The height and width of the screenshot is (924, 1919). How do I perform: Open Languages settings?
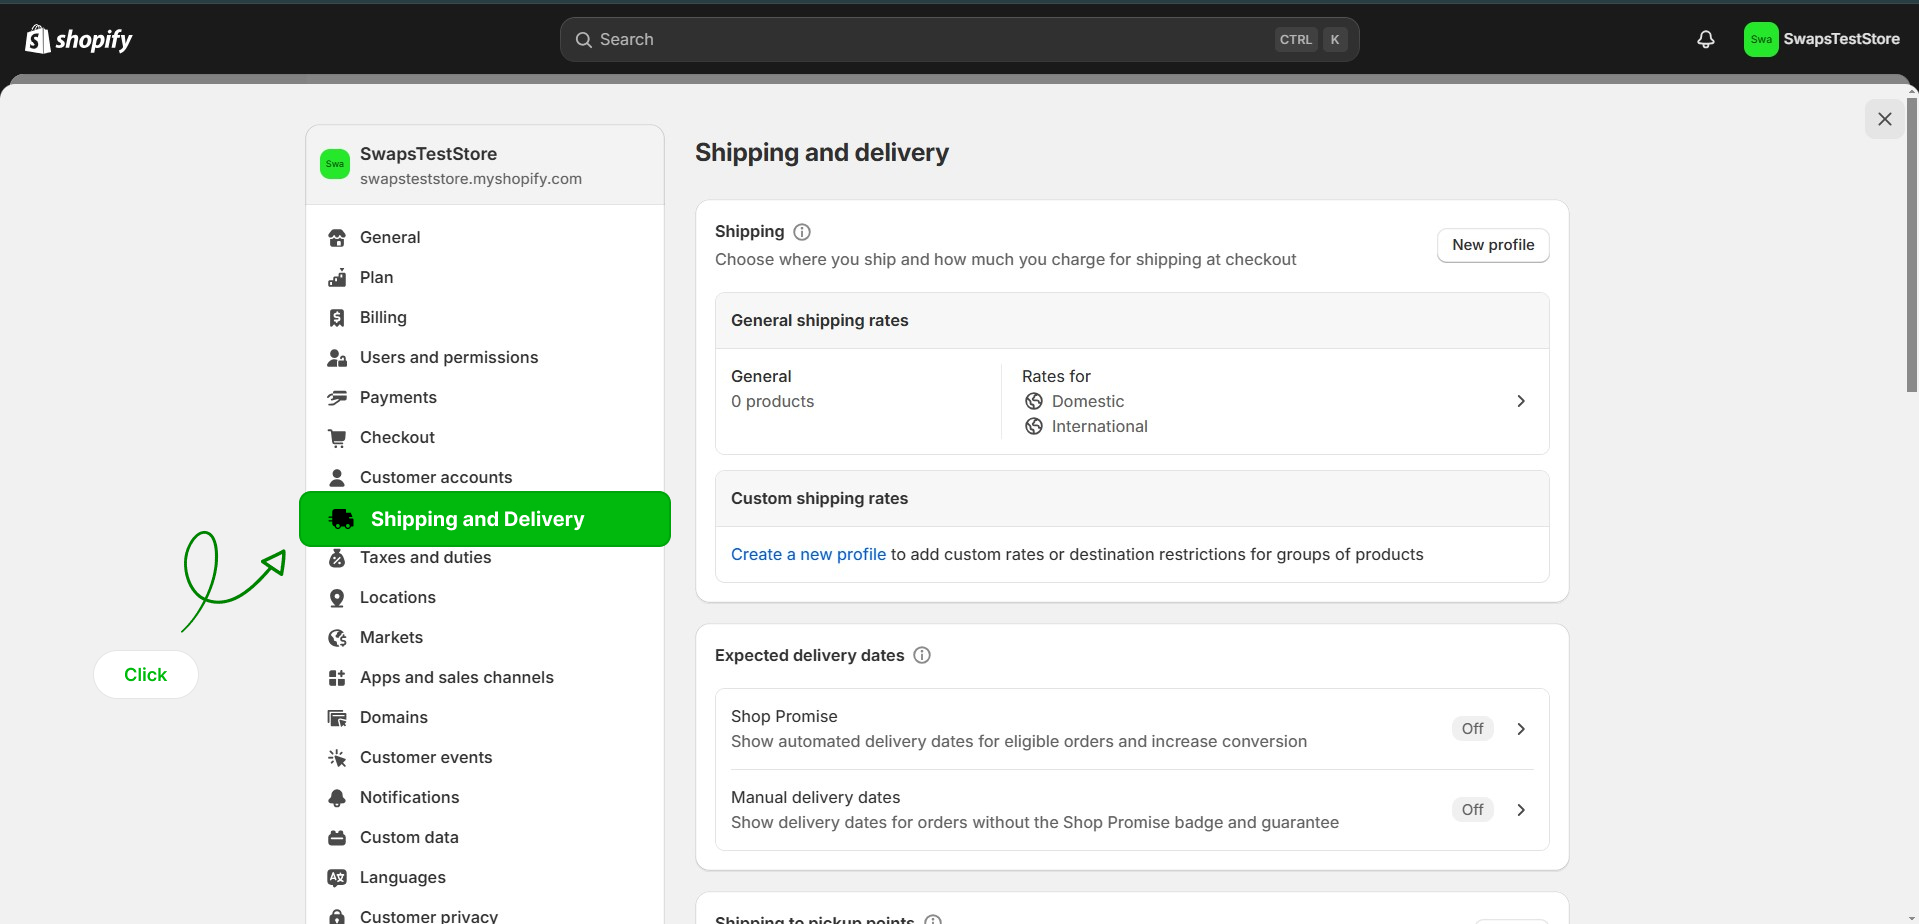[485, 878]
